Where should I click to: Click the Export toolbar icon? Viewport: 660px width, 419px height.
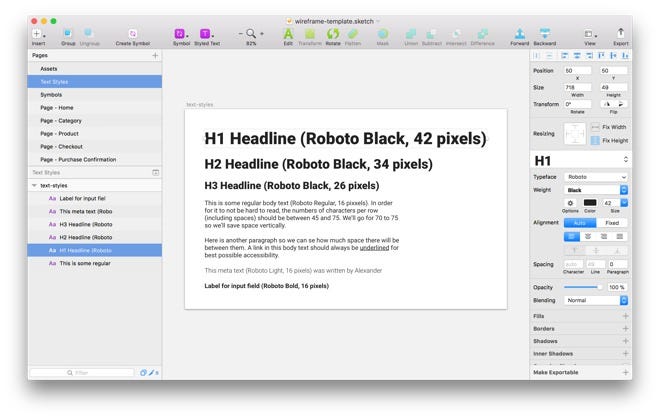coord(620,33)
